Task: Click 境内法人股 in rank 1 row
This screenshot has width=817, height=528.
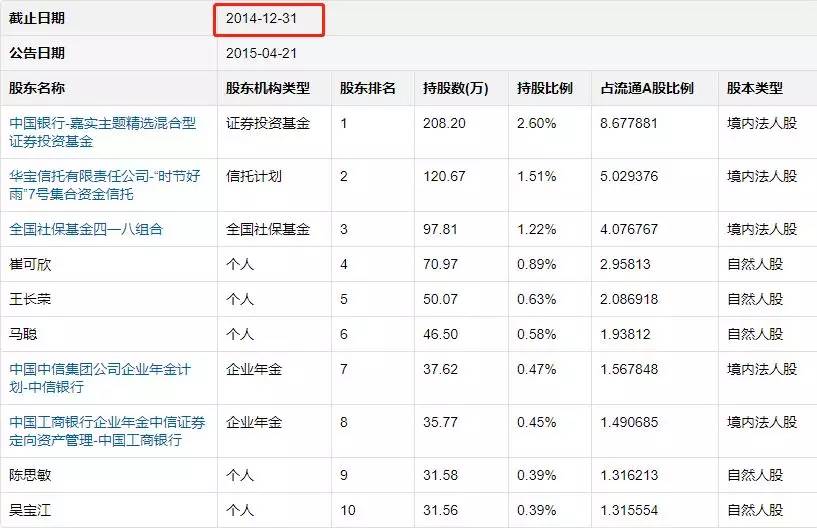Action: [x=762, y=124]
